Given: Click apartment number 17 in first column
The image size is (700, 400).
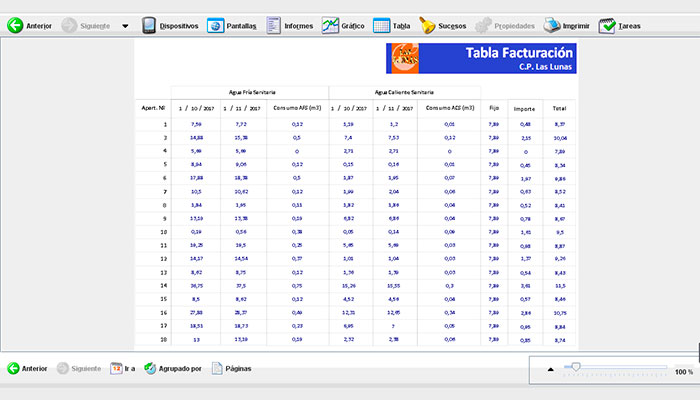Looking at the screenshot, I should pyautogui.click(x=163, y=326).
